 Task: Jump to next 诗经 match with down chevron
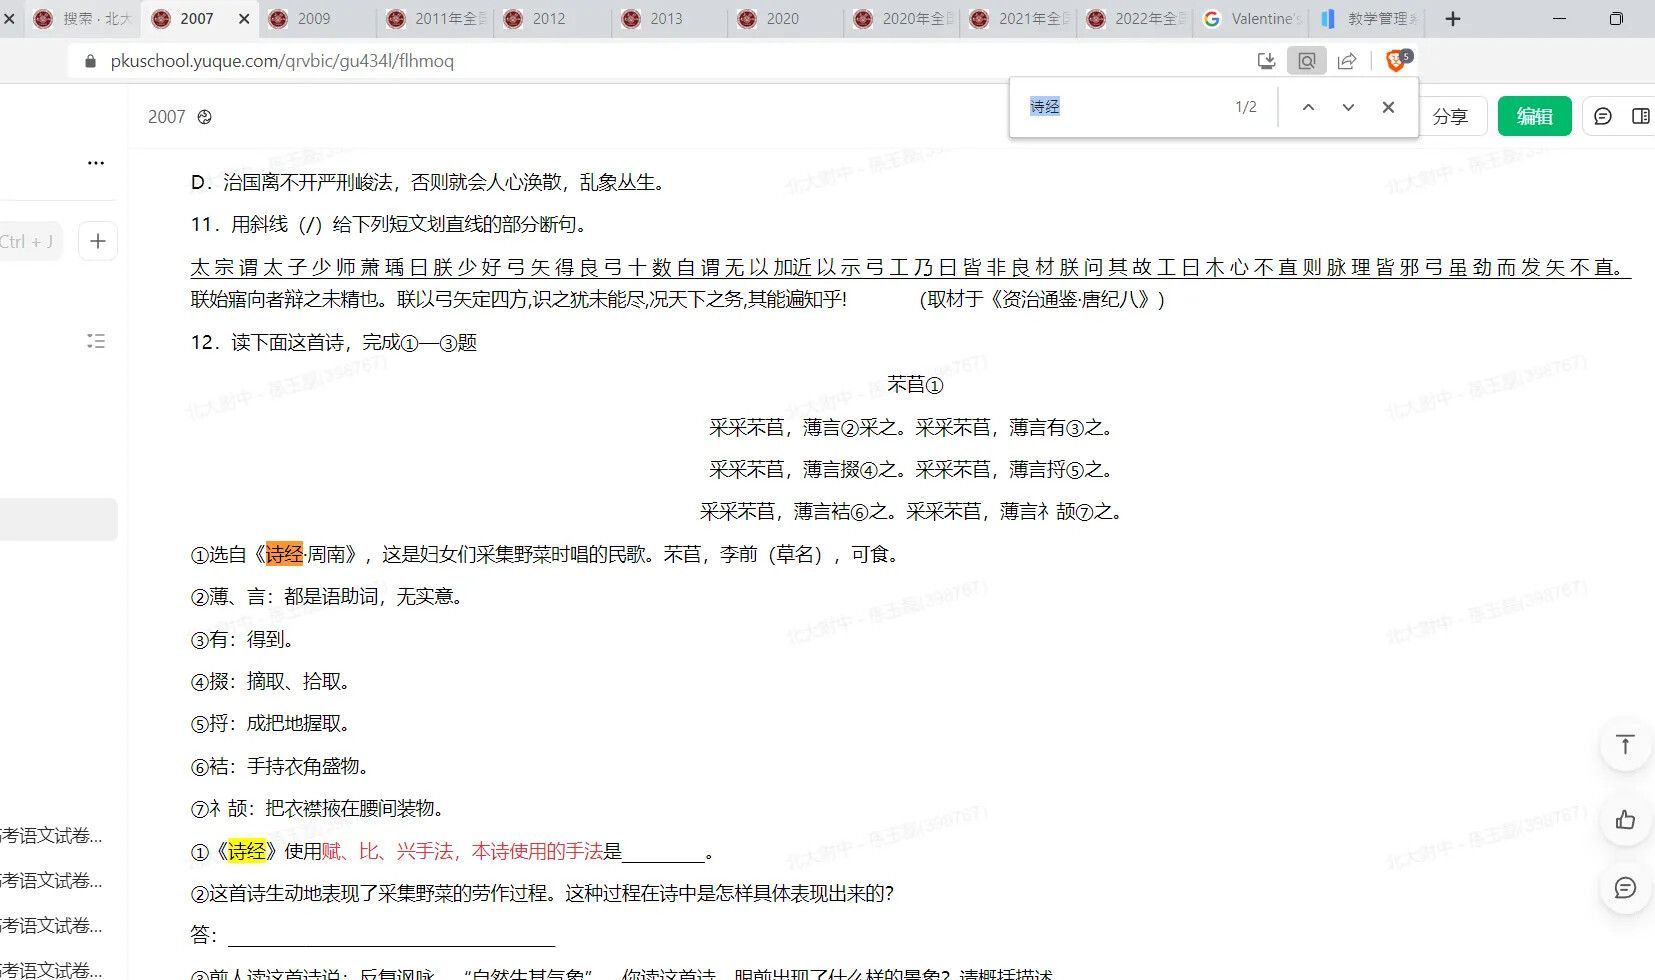coord(1347,107)
